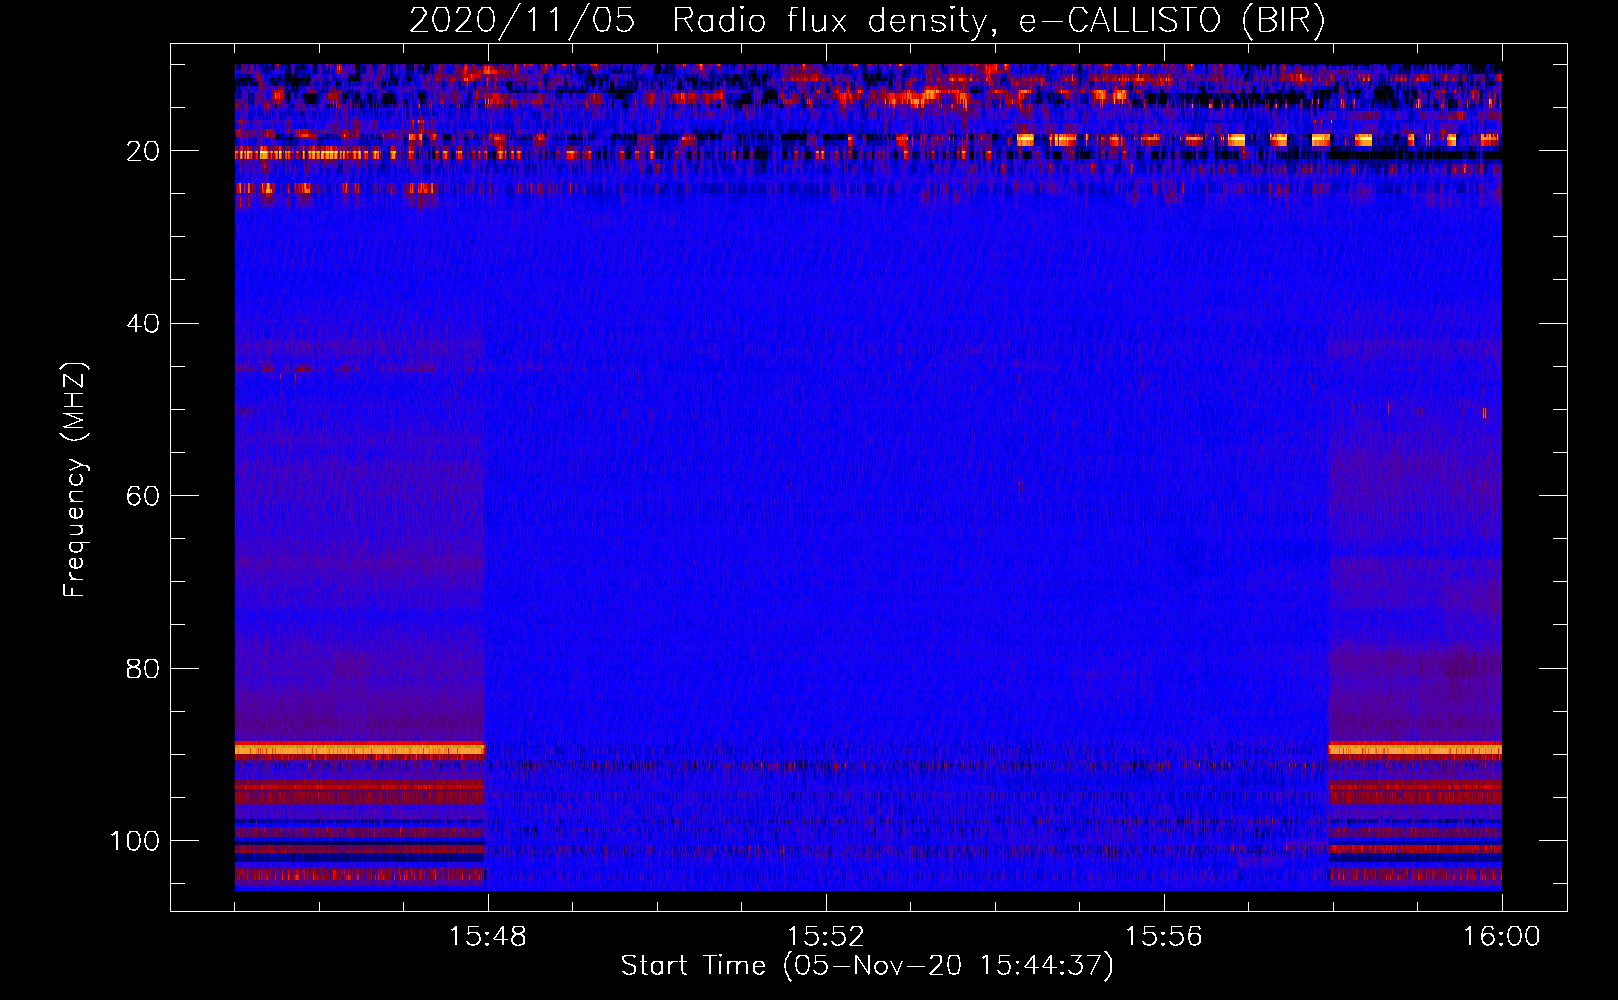
Task: Click the 20 MHz frequency tick label
Action: (143, 151)
